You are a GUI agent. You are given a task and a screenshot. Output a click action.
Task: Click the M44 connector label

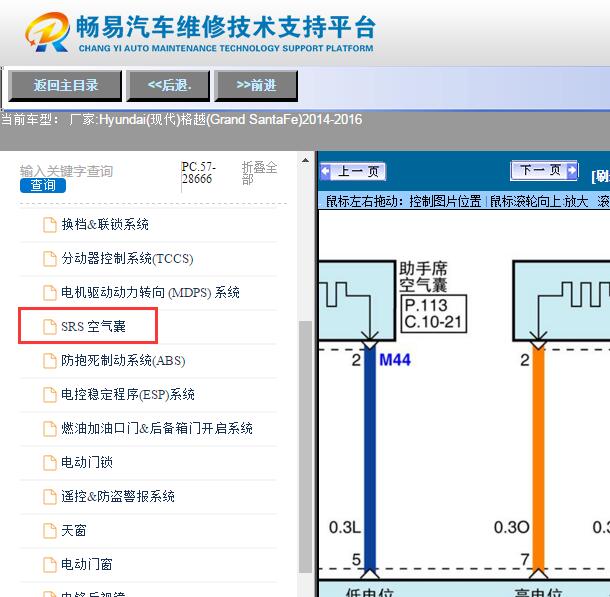tap(395, 360)
